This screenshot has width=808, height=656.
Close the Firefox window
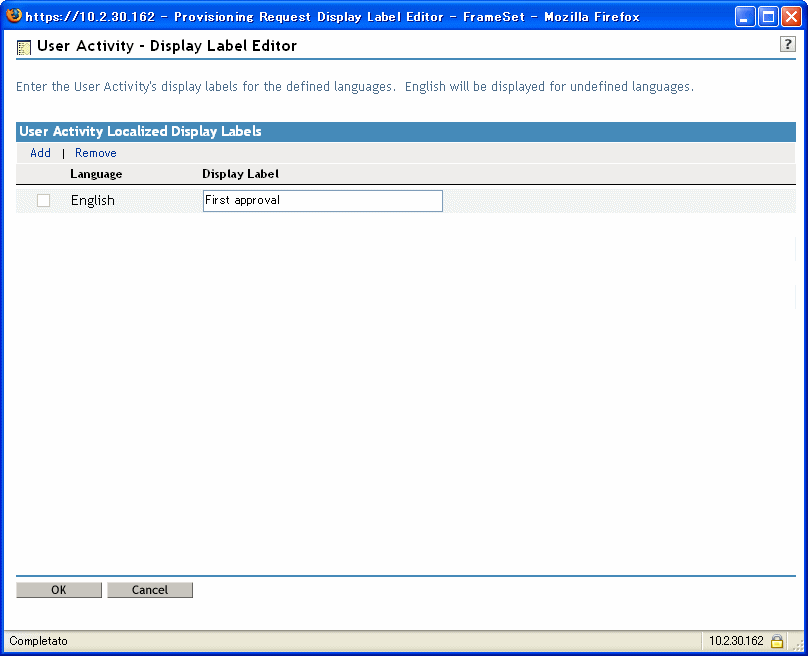[x=792, y=16]
